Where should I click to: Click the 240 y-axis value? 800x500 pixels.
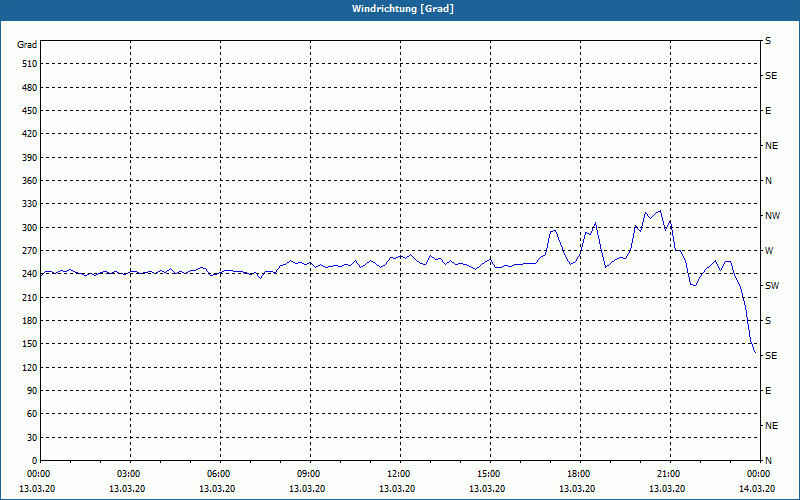click(30, 274)
